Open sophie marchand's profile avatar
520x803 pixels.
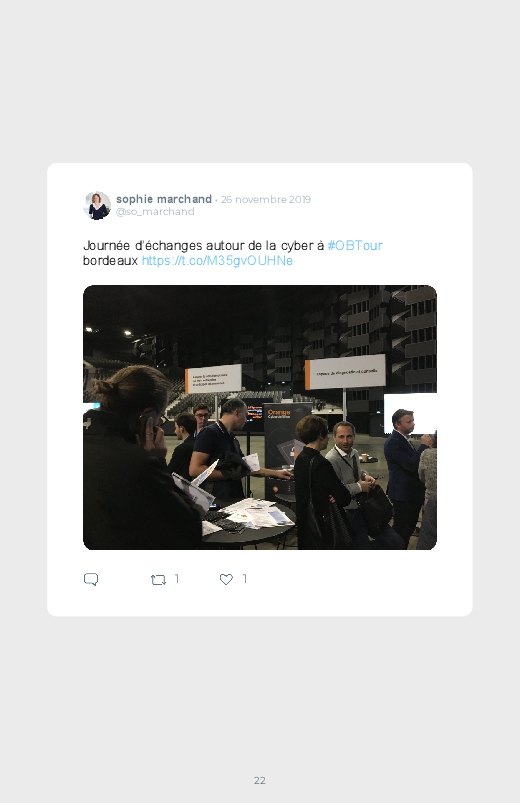[97, 205]
